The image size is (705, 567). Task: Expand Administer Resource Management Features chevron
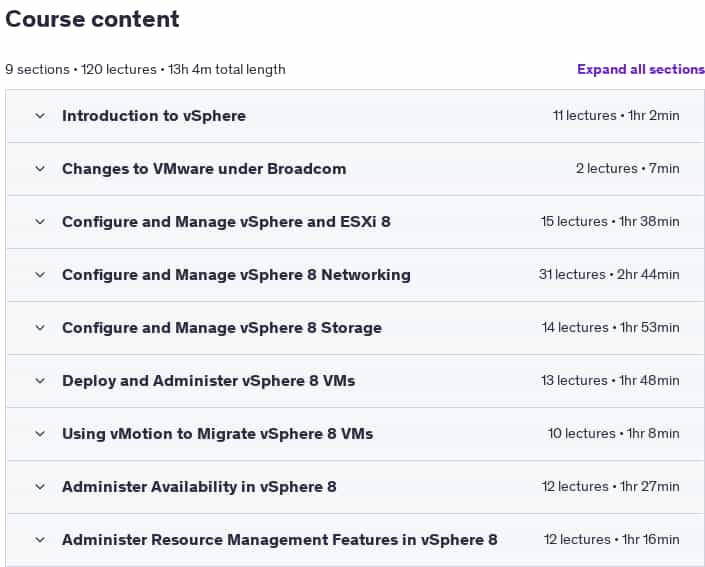click(40, 540)
